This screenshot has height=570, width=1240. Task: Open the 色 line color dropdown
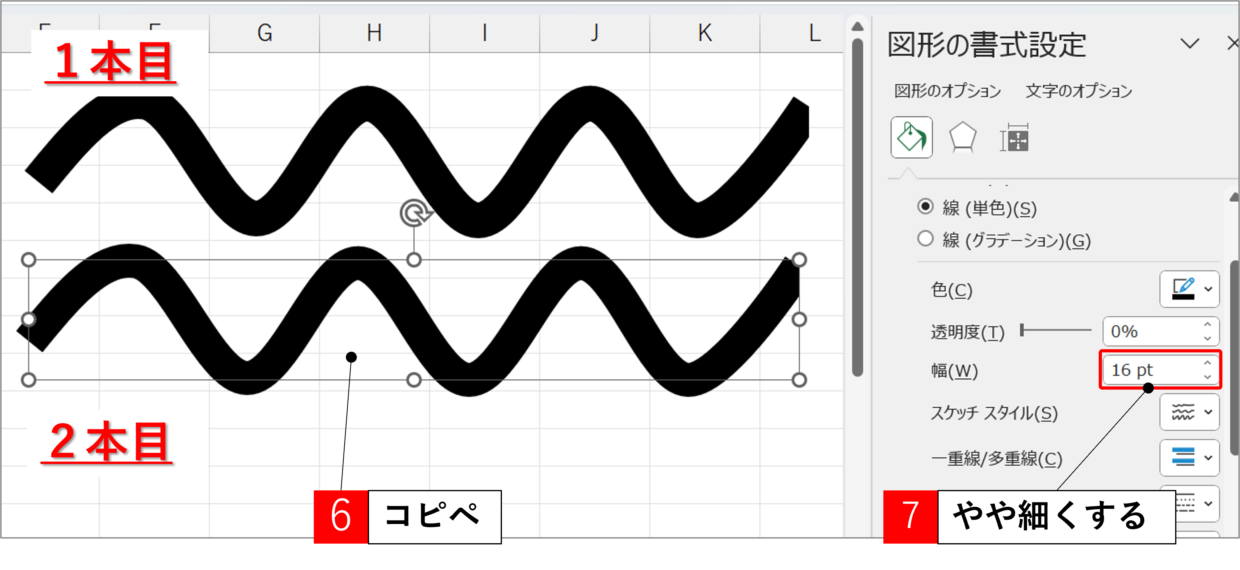tap(1189, 290)
